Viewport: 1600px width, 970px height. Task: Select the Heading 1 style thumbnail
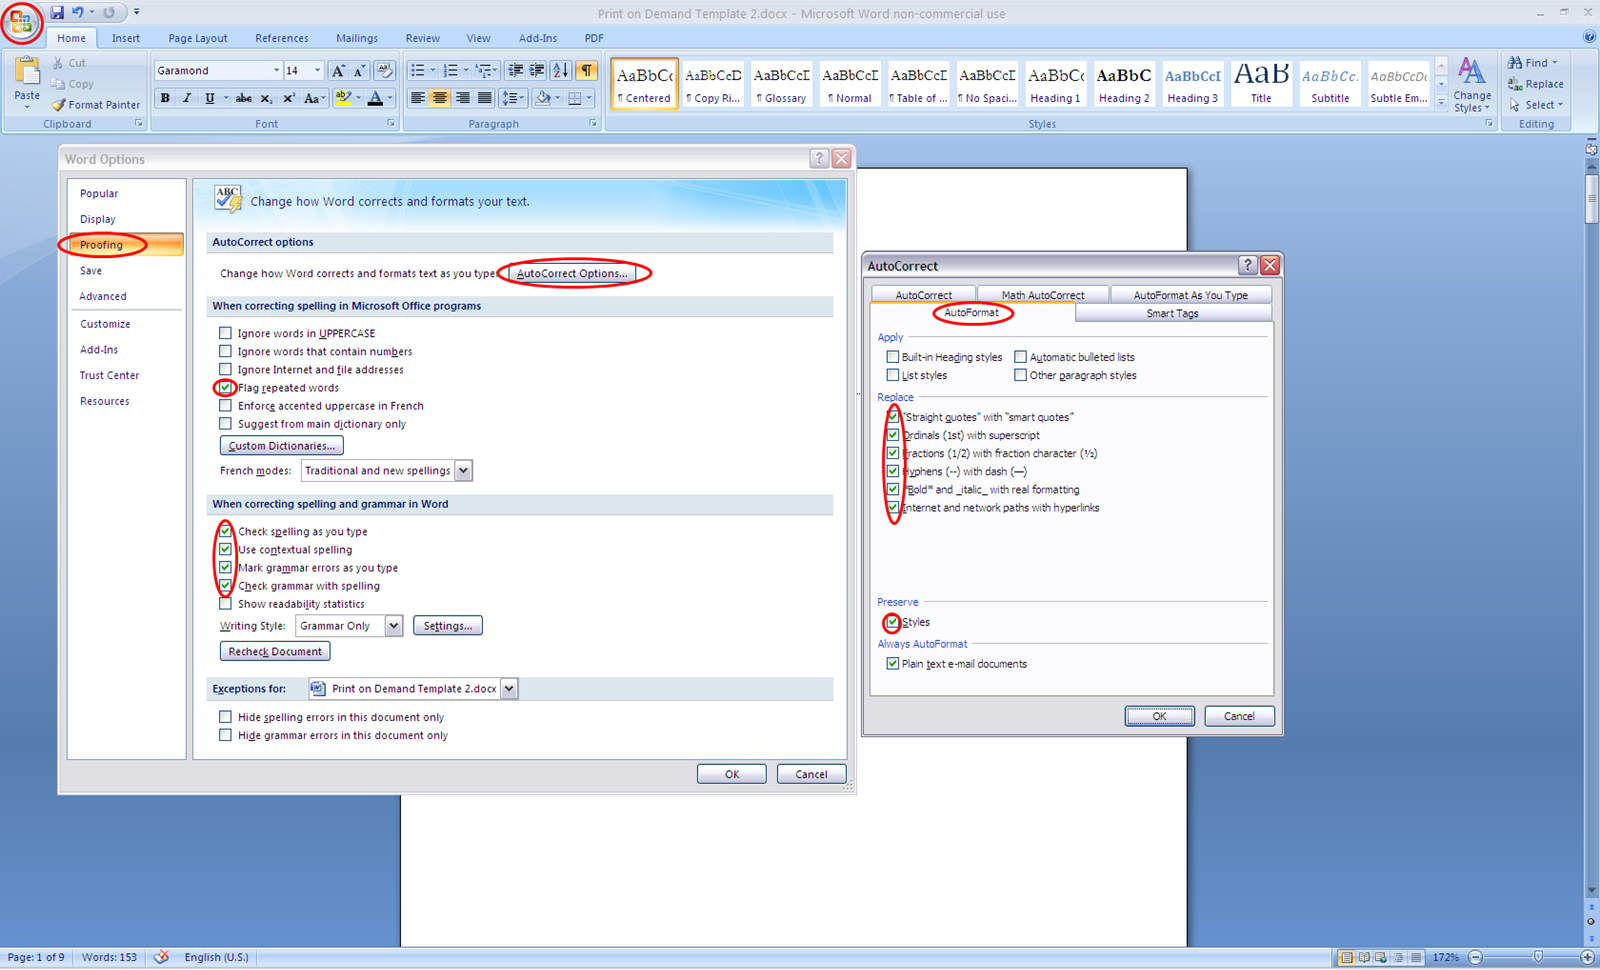pos(1055,83)
